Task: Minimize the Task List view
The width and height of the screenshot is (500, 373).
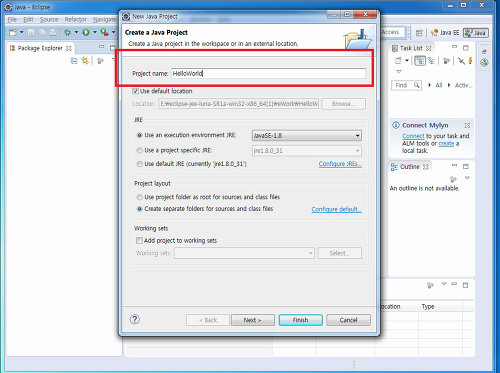Action: (454, 47)
